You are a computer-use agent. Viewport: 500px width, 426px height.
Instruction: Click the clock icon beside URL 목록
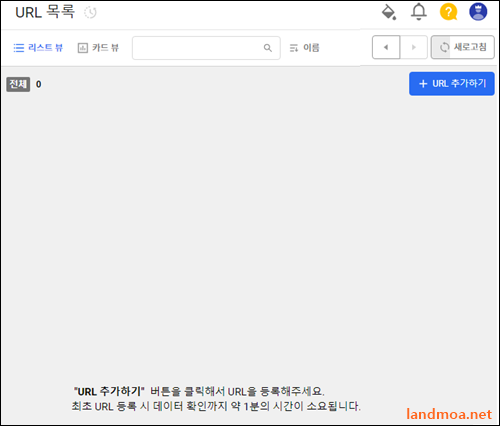click(x=90, y=13)
